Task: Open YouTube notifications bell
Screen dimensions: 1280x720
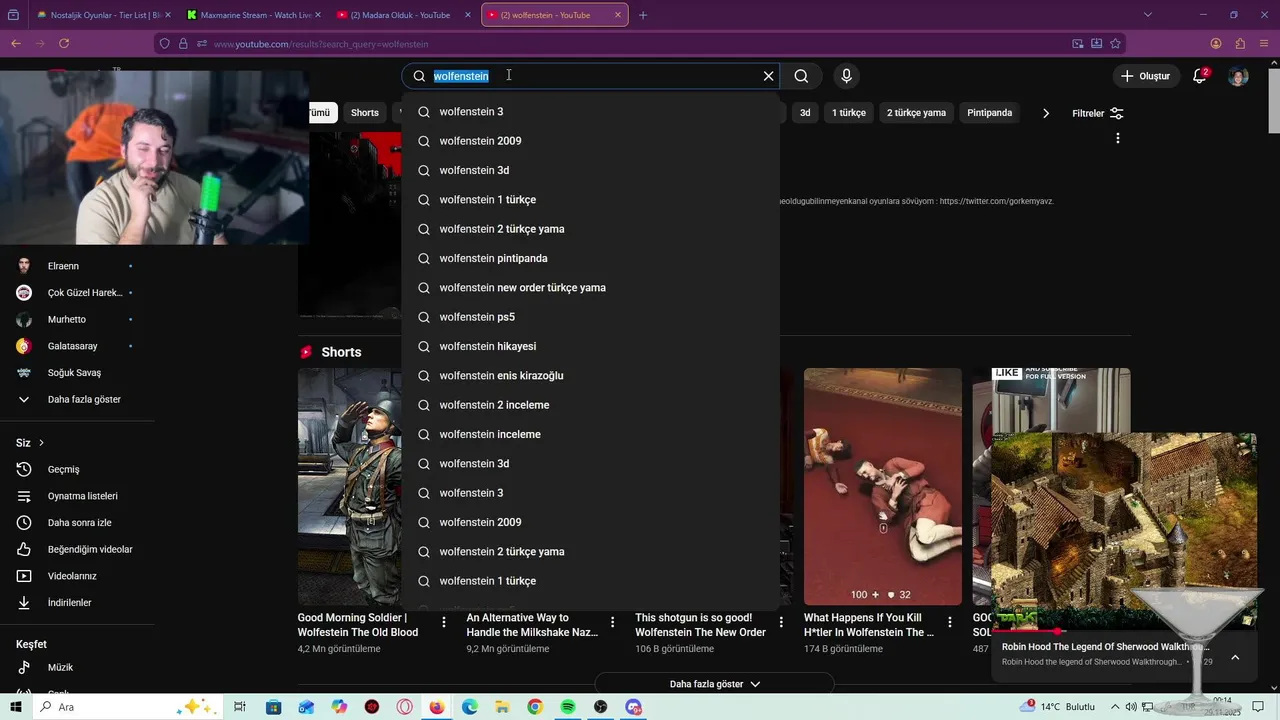Action: (x=1200, y=76)
